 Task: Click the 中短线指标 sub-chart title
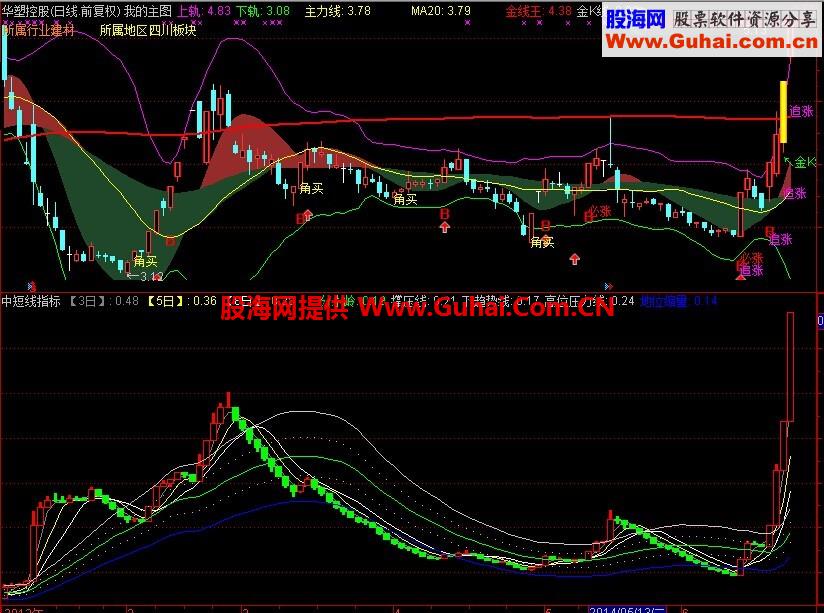click(31, 301)
